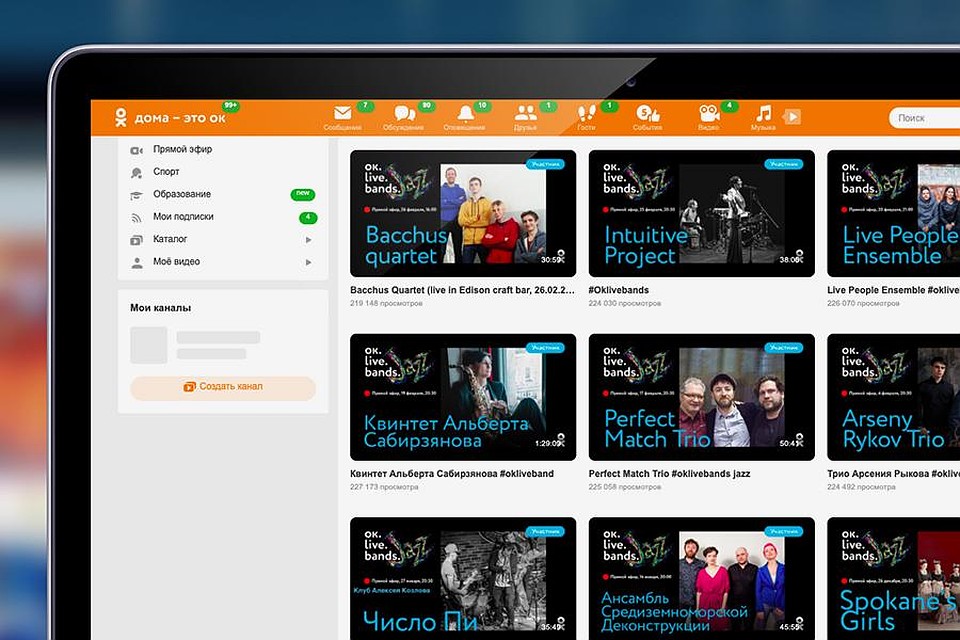Open the Ансамбль Средиземноморской Деконструкции video thumbnail

[702, 579]
